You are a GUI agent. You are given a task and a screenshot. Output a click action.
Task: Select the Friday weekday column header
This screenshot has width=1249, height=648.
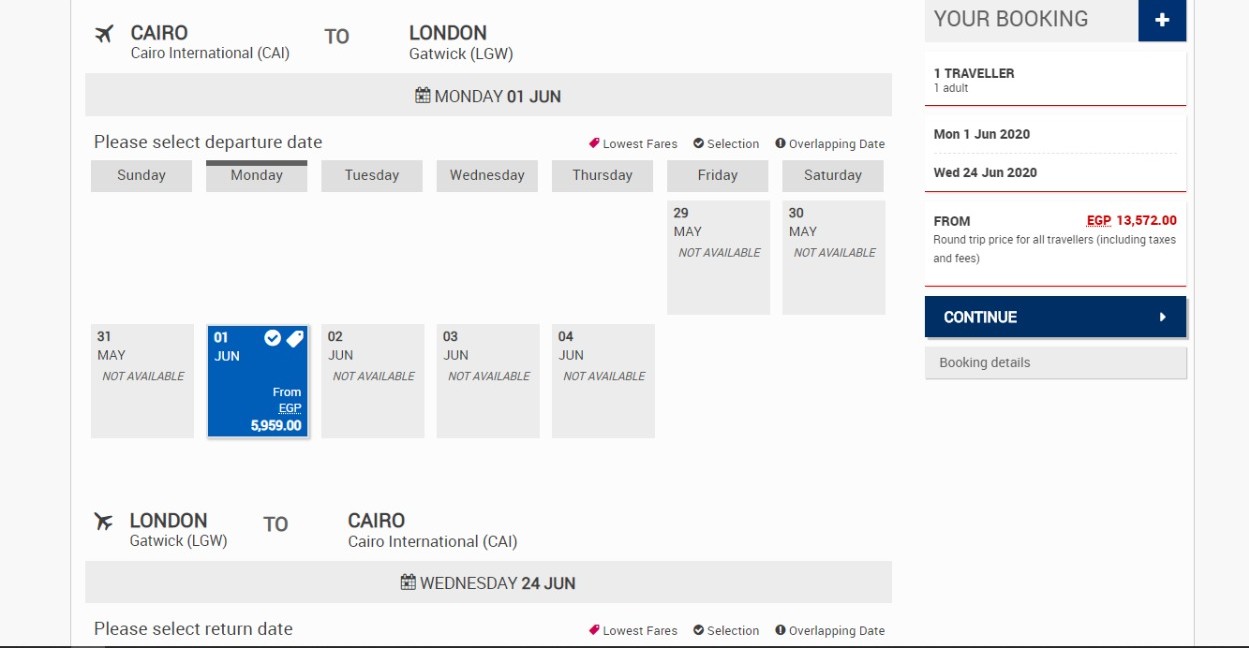click(717, 176)
